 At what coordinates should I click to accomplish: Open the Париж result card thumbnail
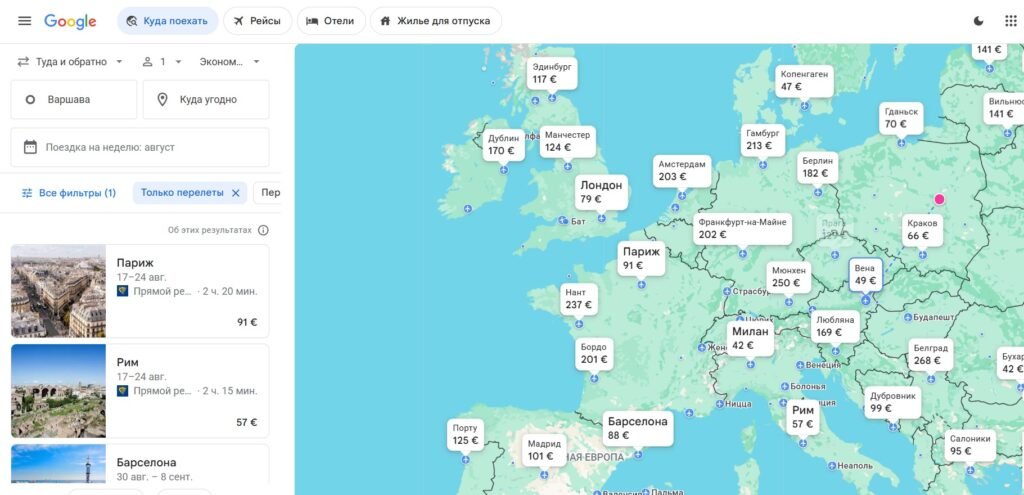pos(58,291)
